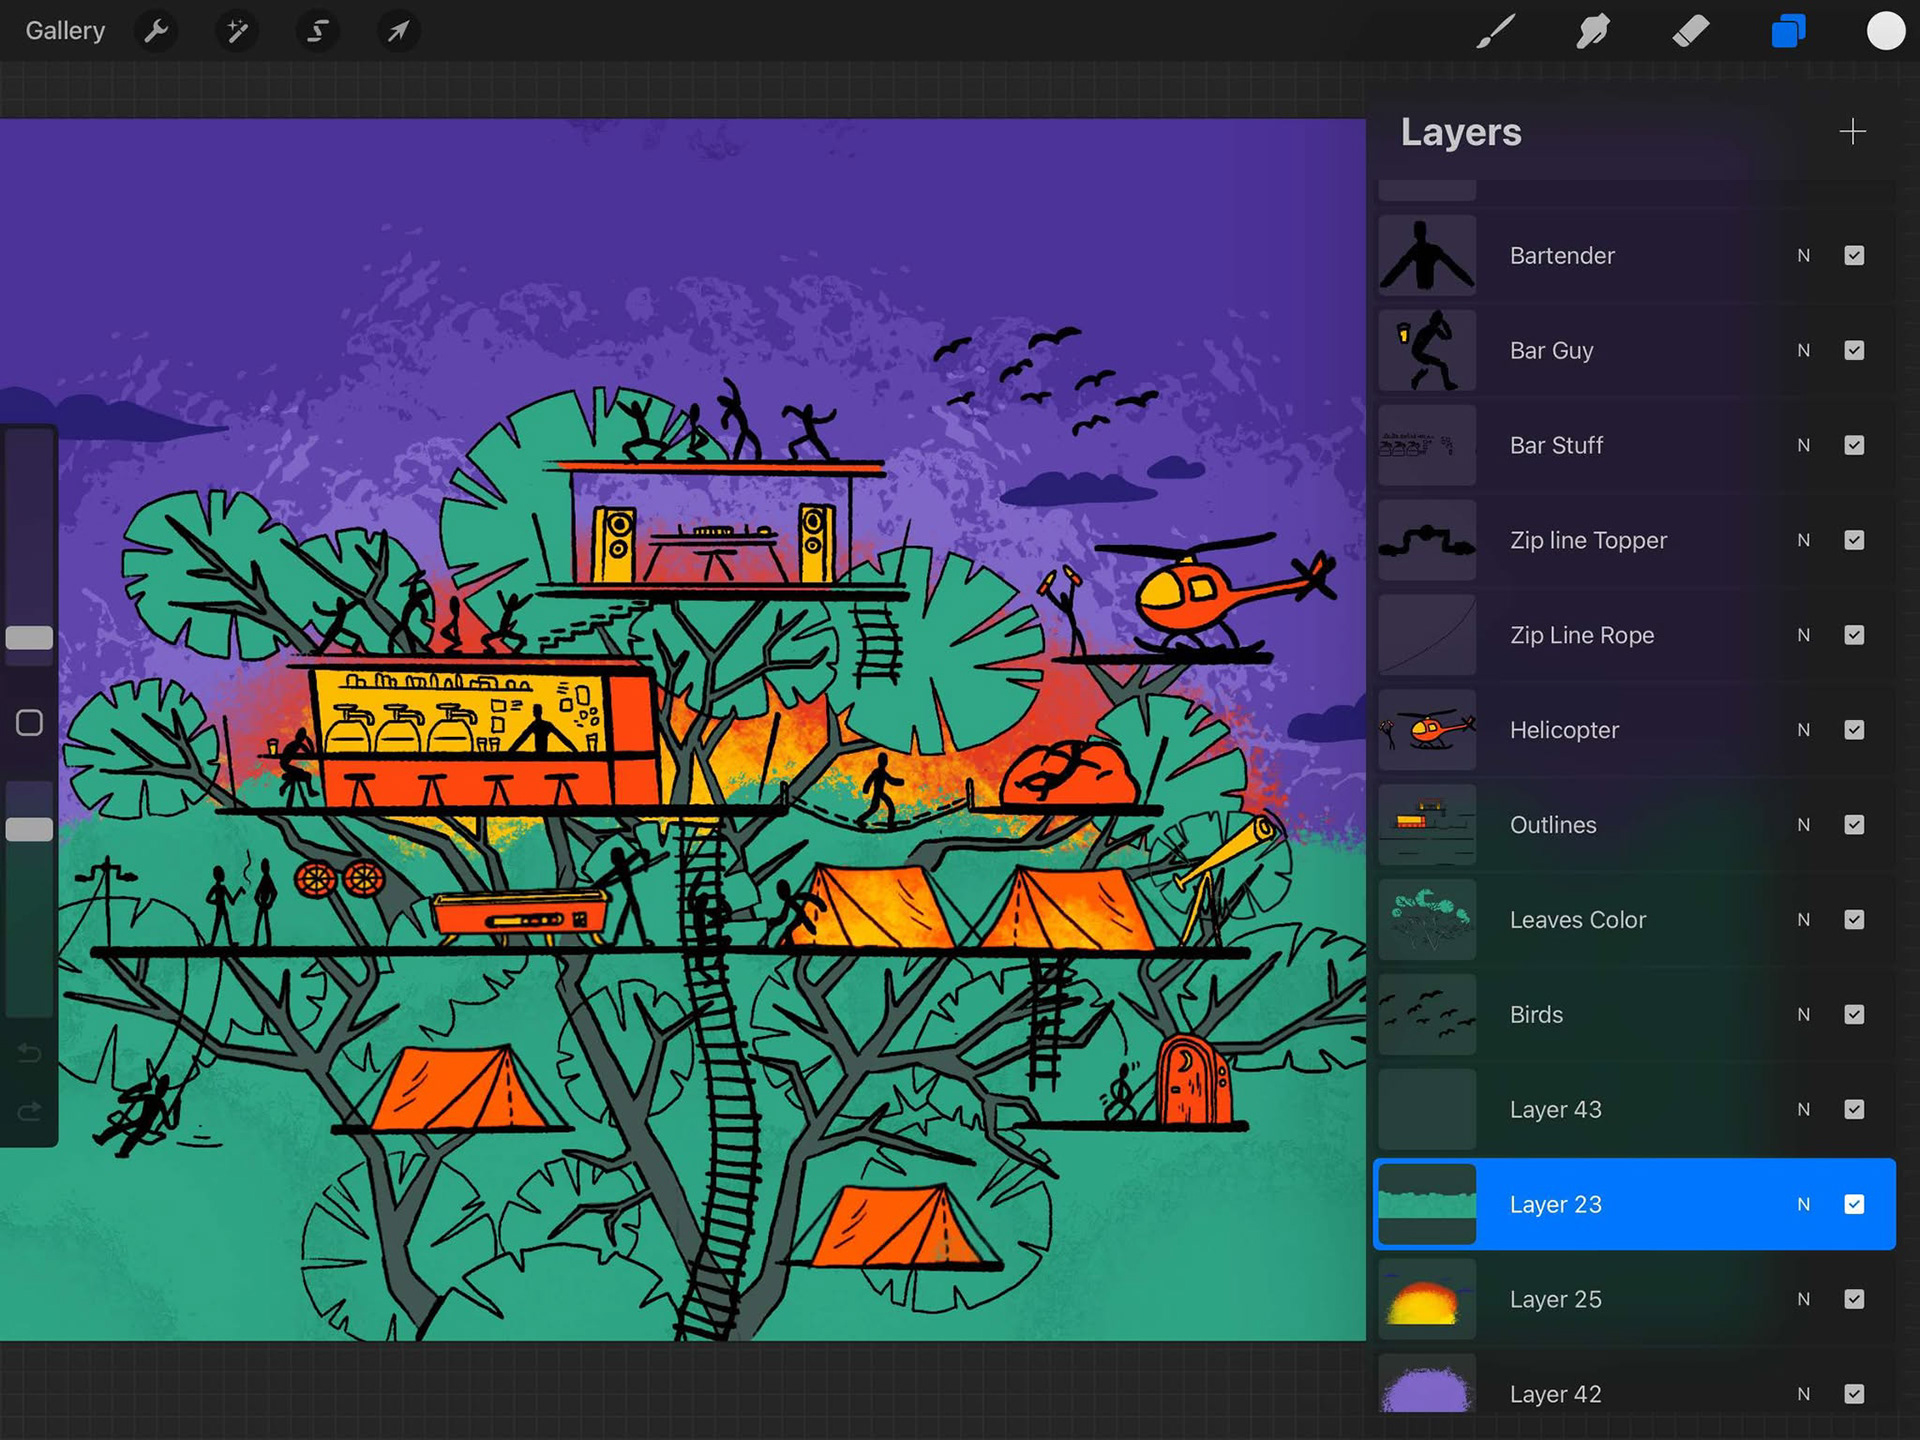Open blend mode N for Bartender layer
This screenshot has height=1440, width=1920.
pyautogui.click(x=1803, y=256)
